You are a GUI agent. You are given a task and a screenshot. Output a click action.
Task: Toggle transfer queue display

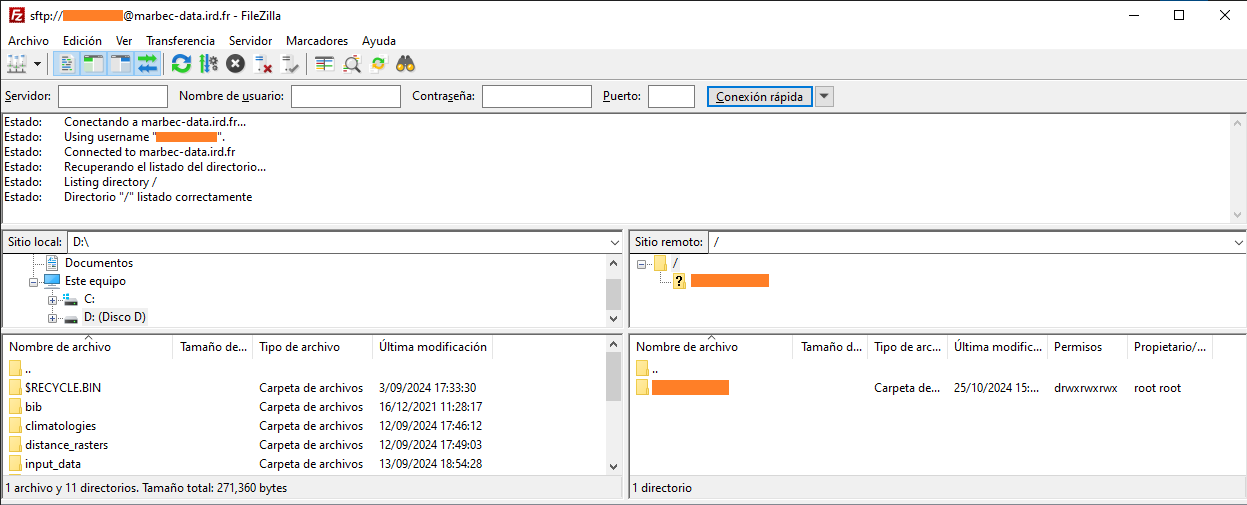(x=148, y=64)
